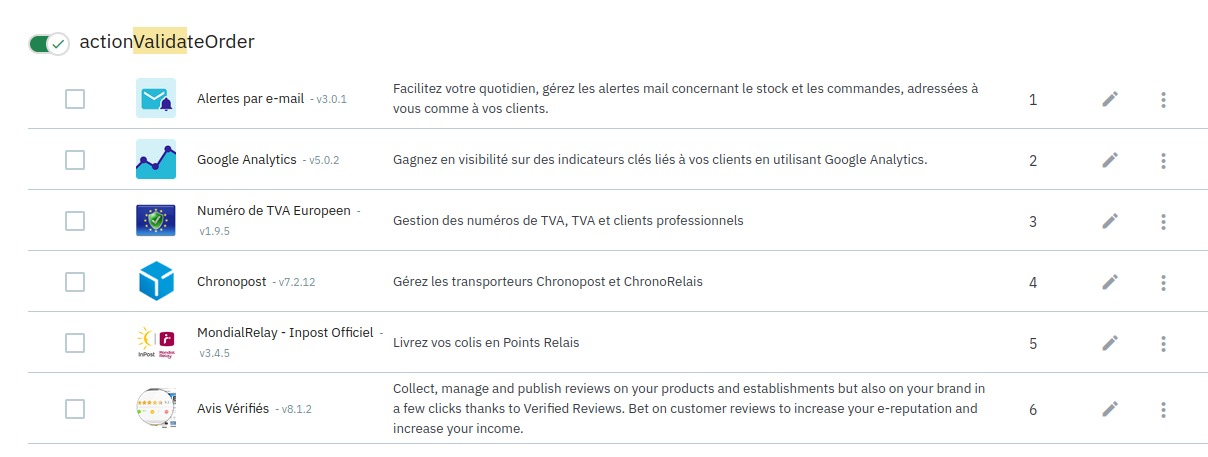Screen dimensions: 1208x457
Task: Edit the Alertes par e-mail module with pencil
Action: tap(1110, 99)
